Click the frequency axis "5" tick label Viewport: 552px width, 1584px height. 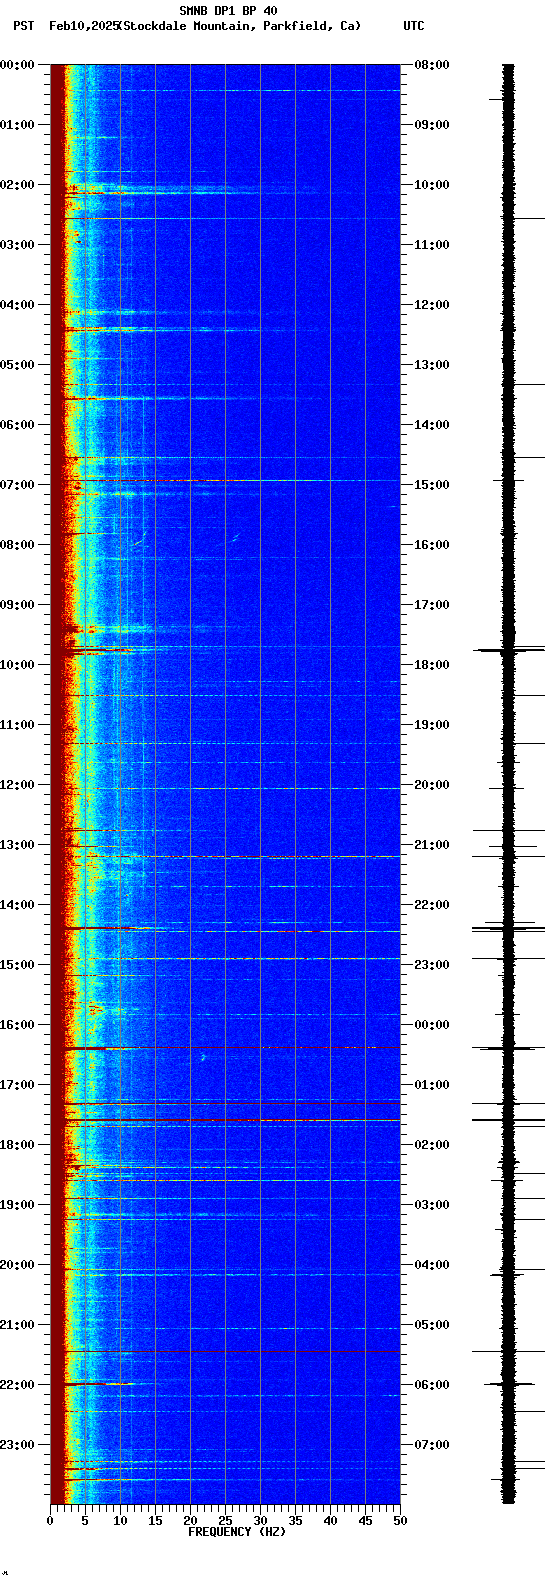[x=85, y=1521]
